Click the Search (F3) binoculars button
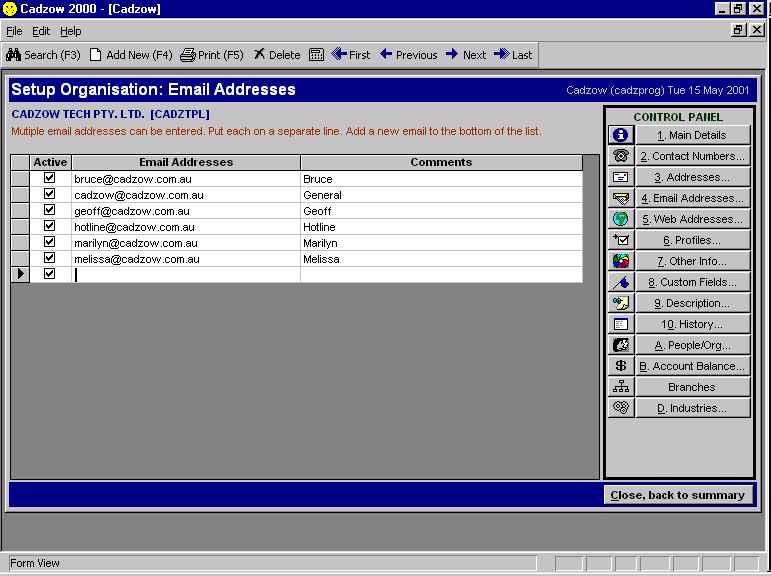Screen dimensions: 771x576 tap(43, 55)
